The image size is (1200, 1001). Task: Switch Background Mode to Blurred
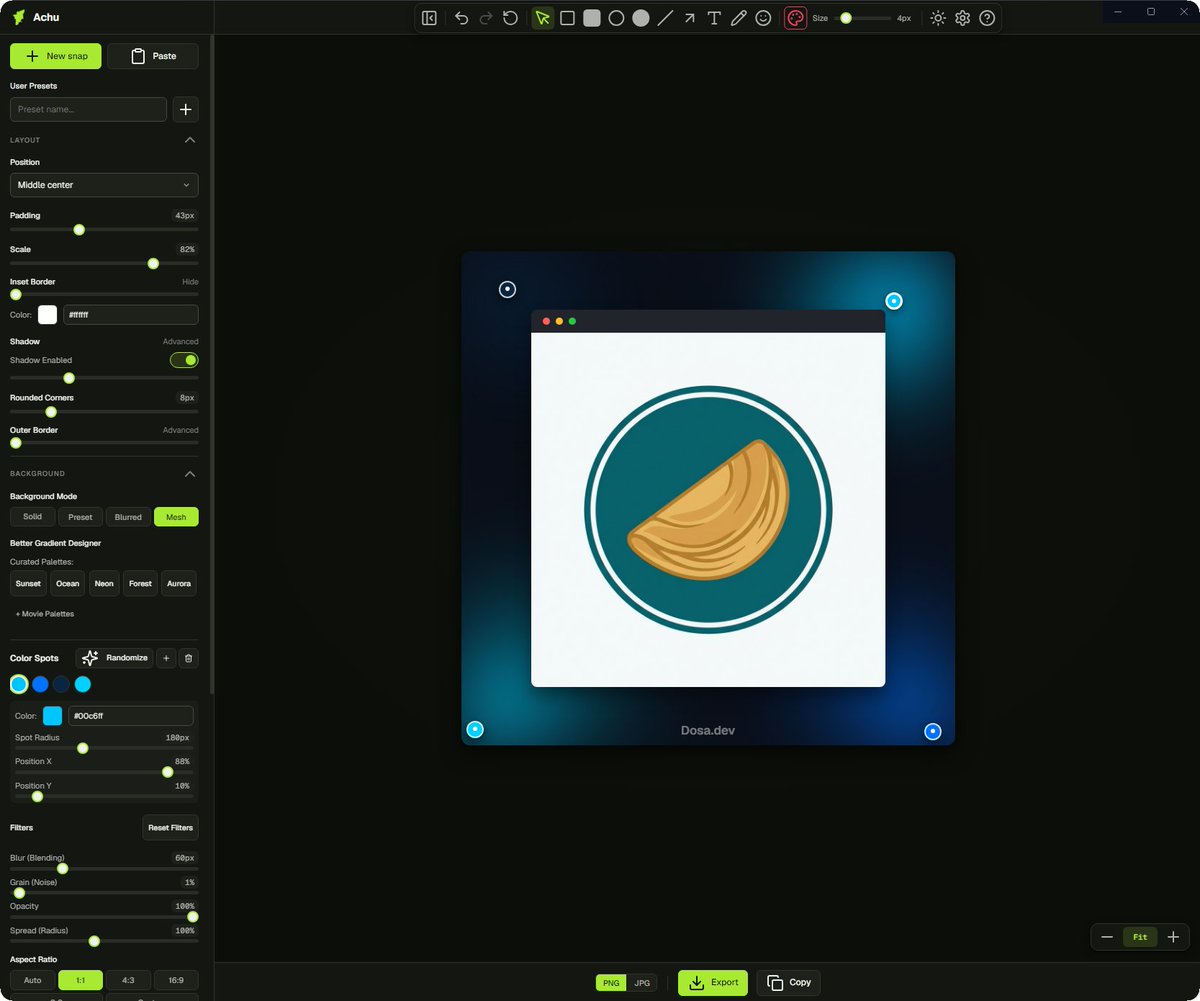coord(128,517)
